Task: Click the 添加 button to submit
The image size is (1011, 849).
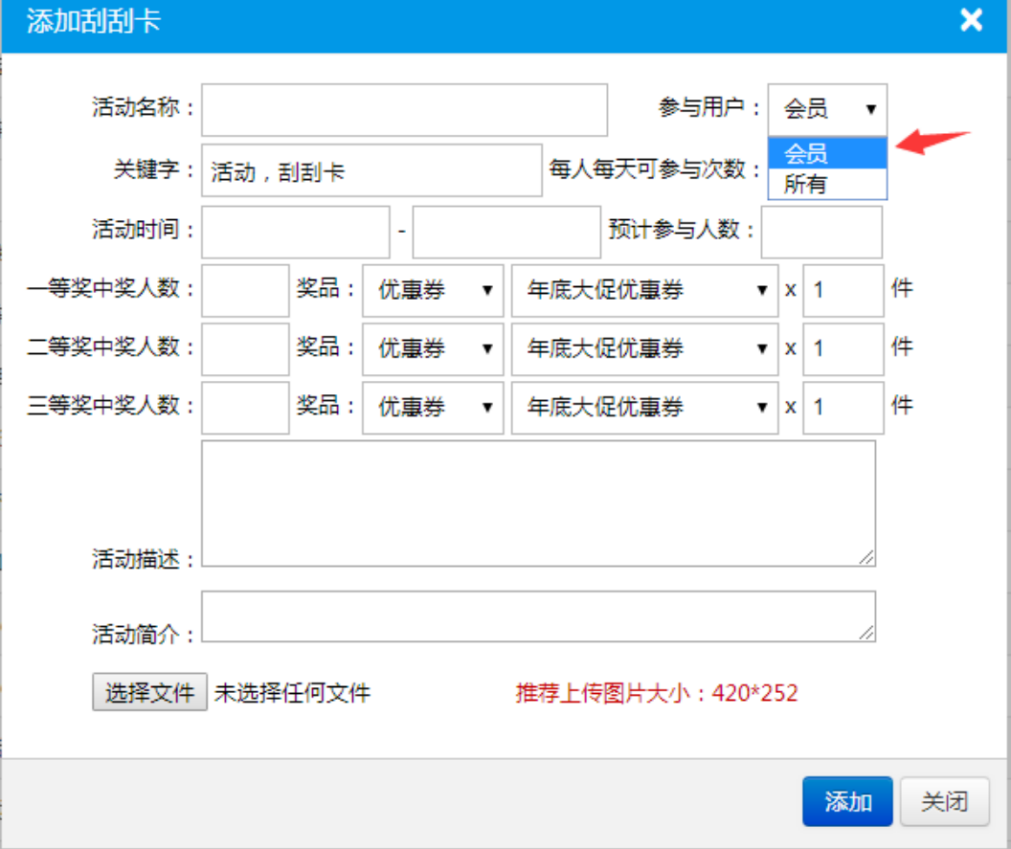Action: (x=847, y=801)
